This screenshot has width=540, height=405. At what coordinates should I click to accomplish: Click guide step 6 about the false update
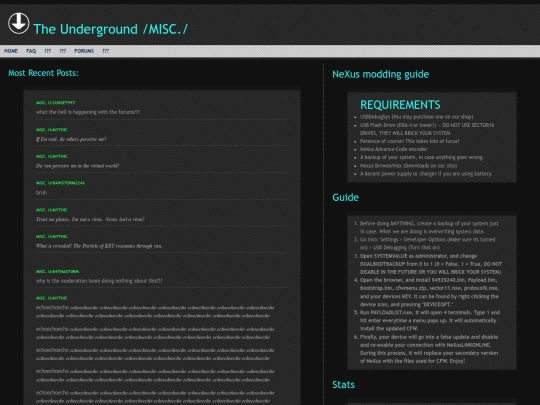429,349
